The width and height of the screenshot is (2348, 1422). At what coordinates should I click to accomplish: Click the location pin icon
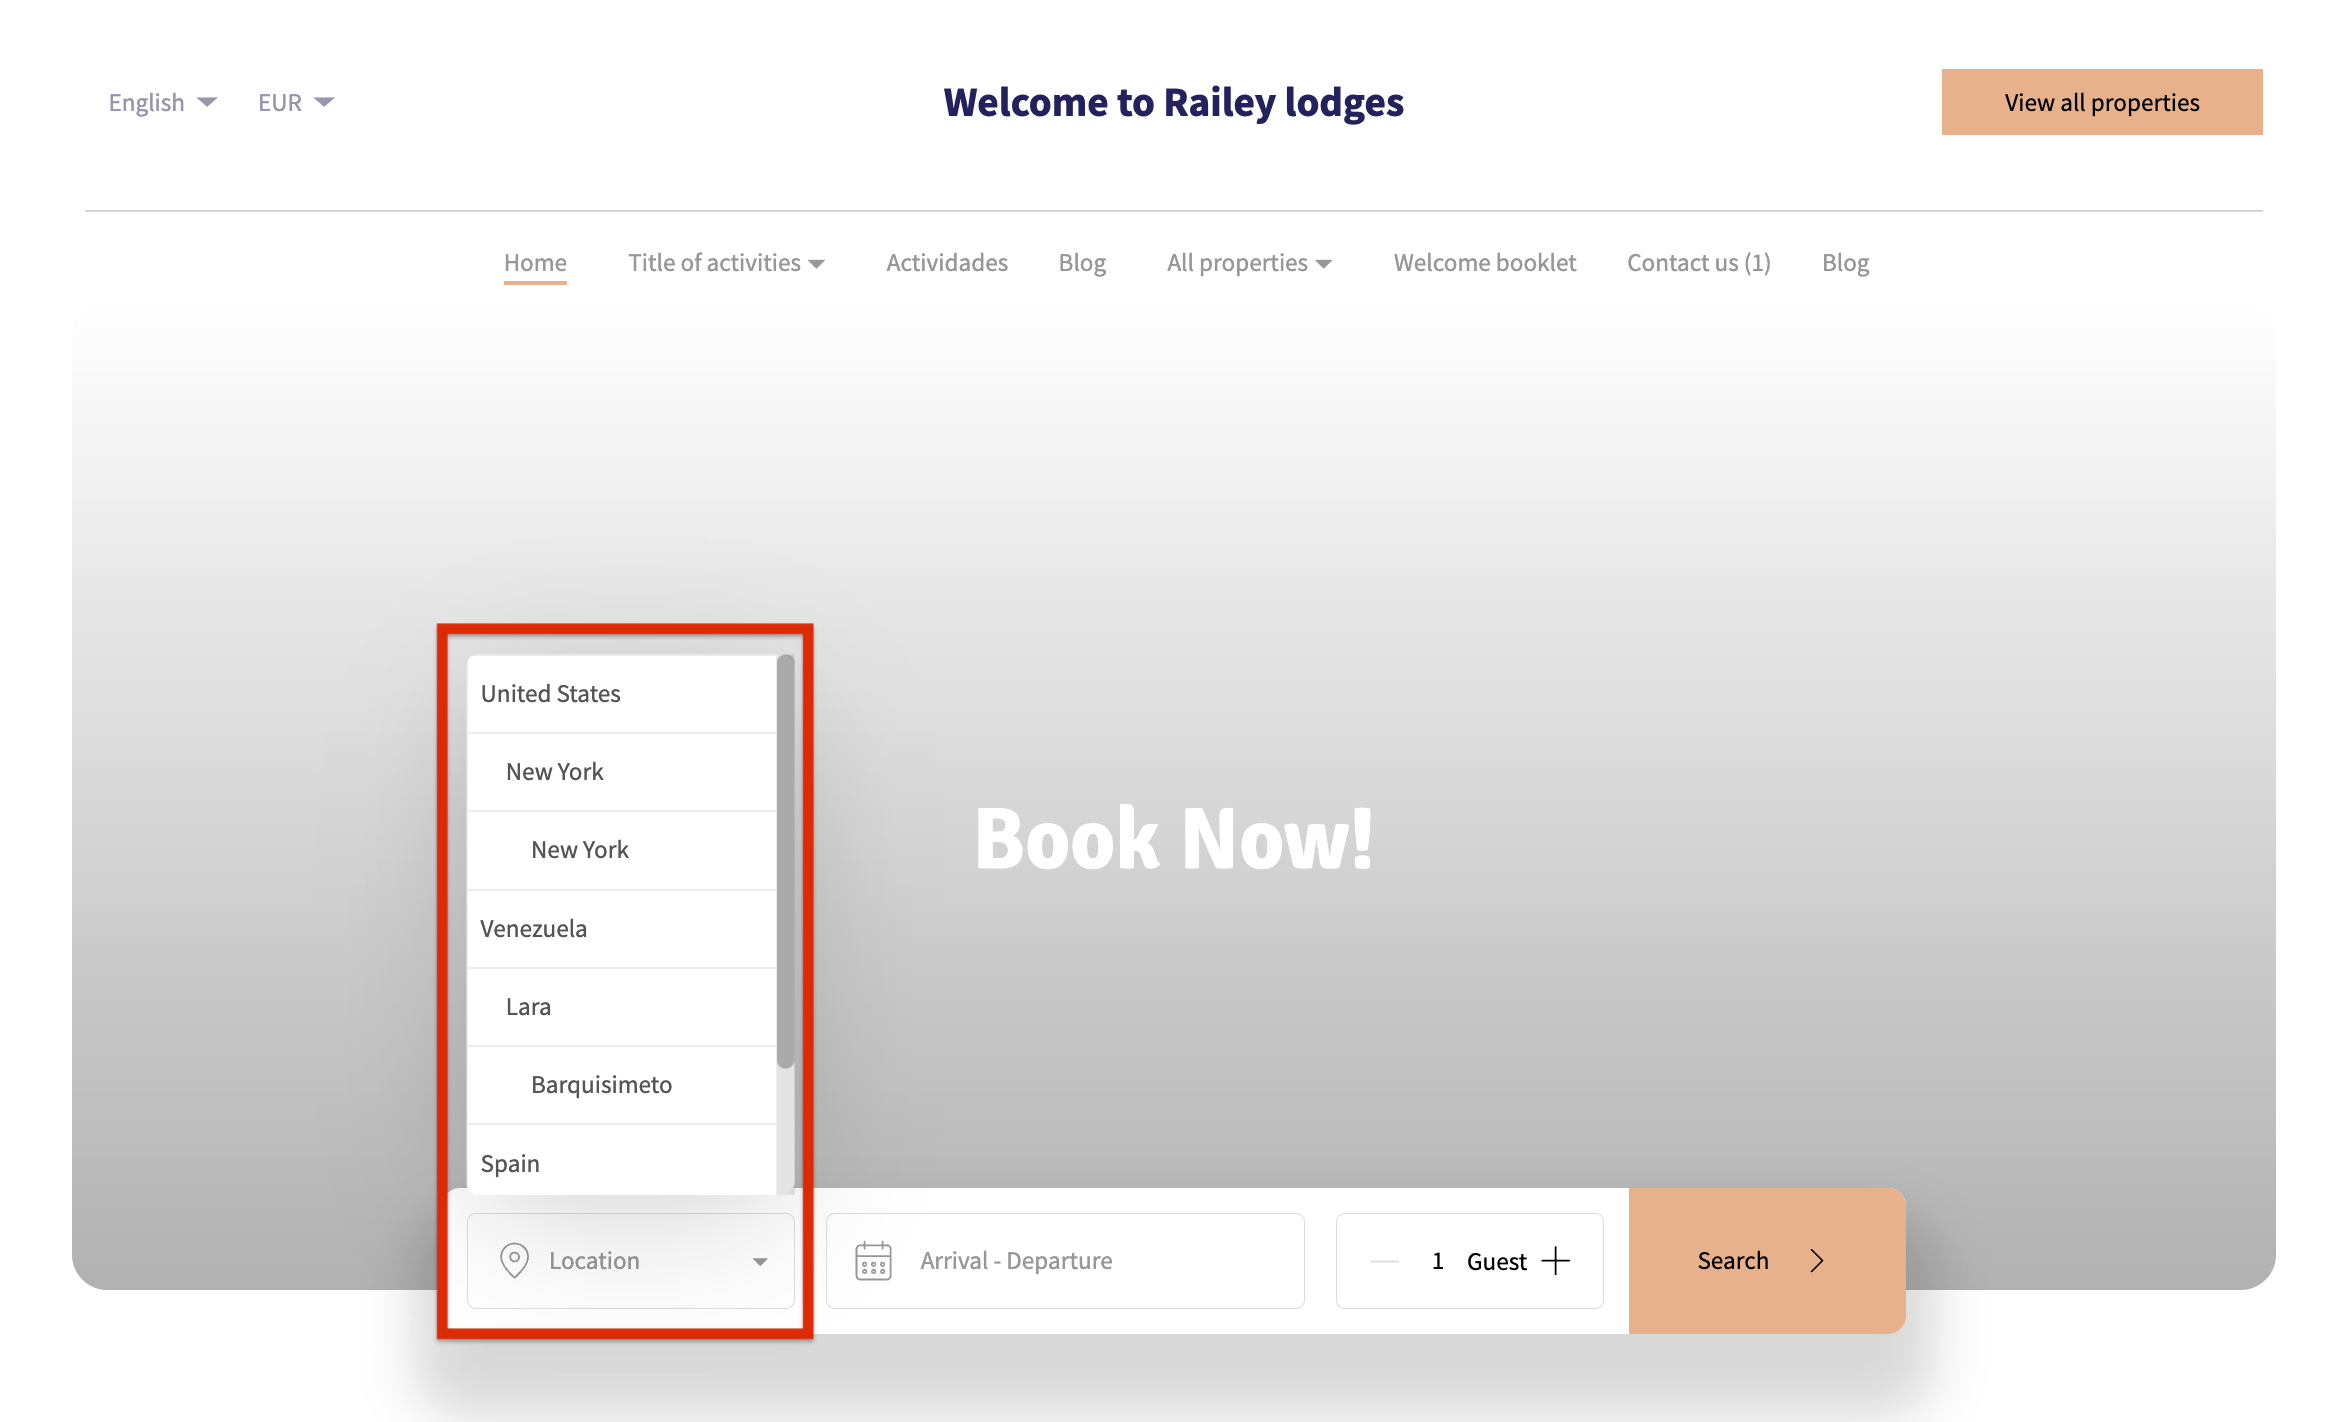[514, 1260]
